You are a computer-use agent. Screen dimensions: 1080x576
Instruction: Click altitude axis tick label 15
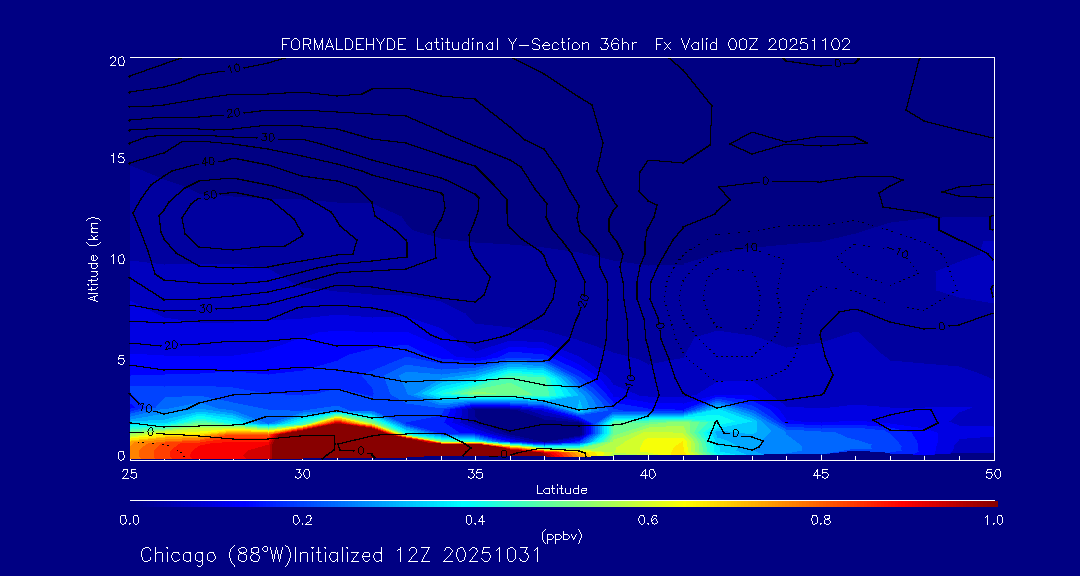tap(116, 159)
